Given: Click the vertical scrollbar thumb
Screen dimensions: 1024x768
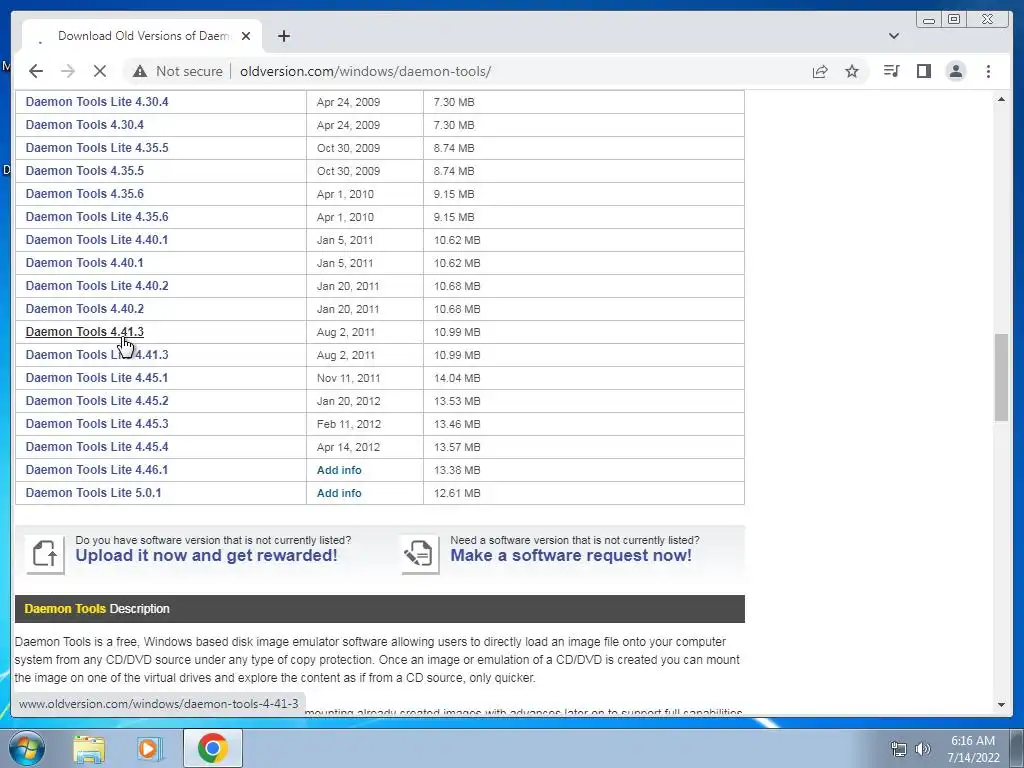Looking at the screenshot, I should [x=1001, y=377].
